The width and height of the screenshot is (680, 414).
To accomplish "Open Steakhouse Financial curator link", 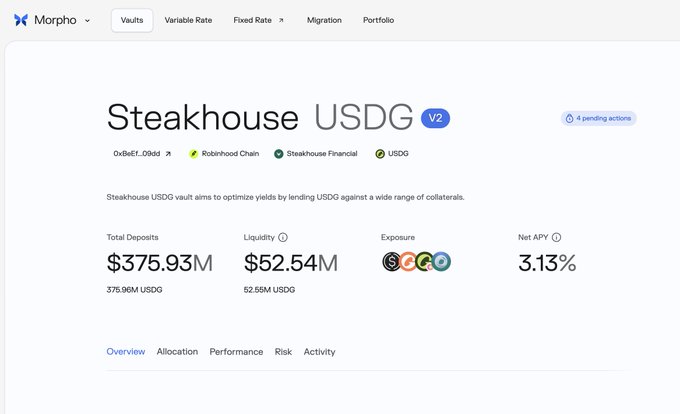I will tap(322, 153).
